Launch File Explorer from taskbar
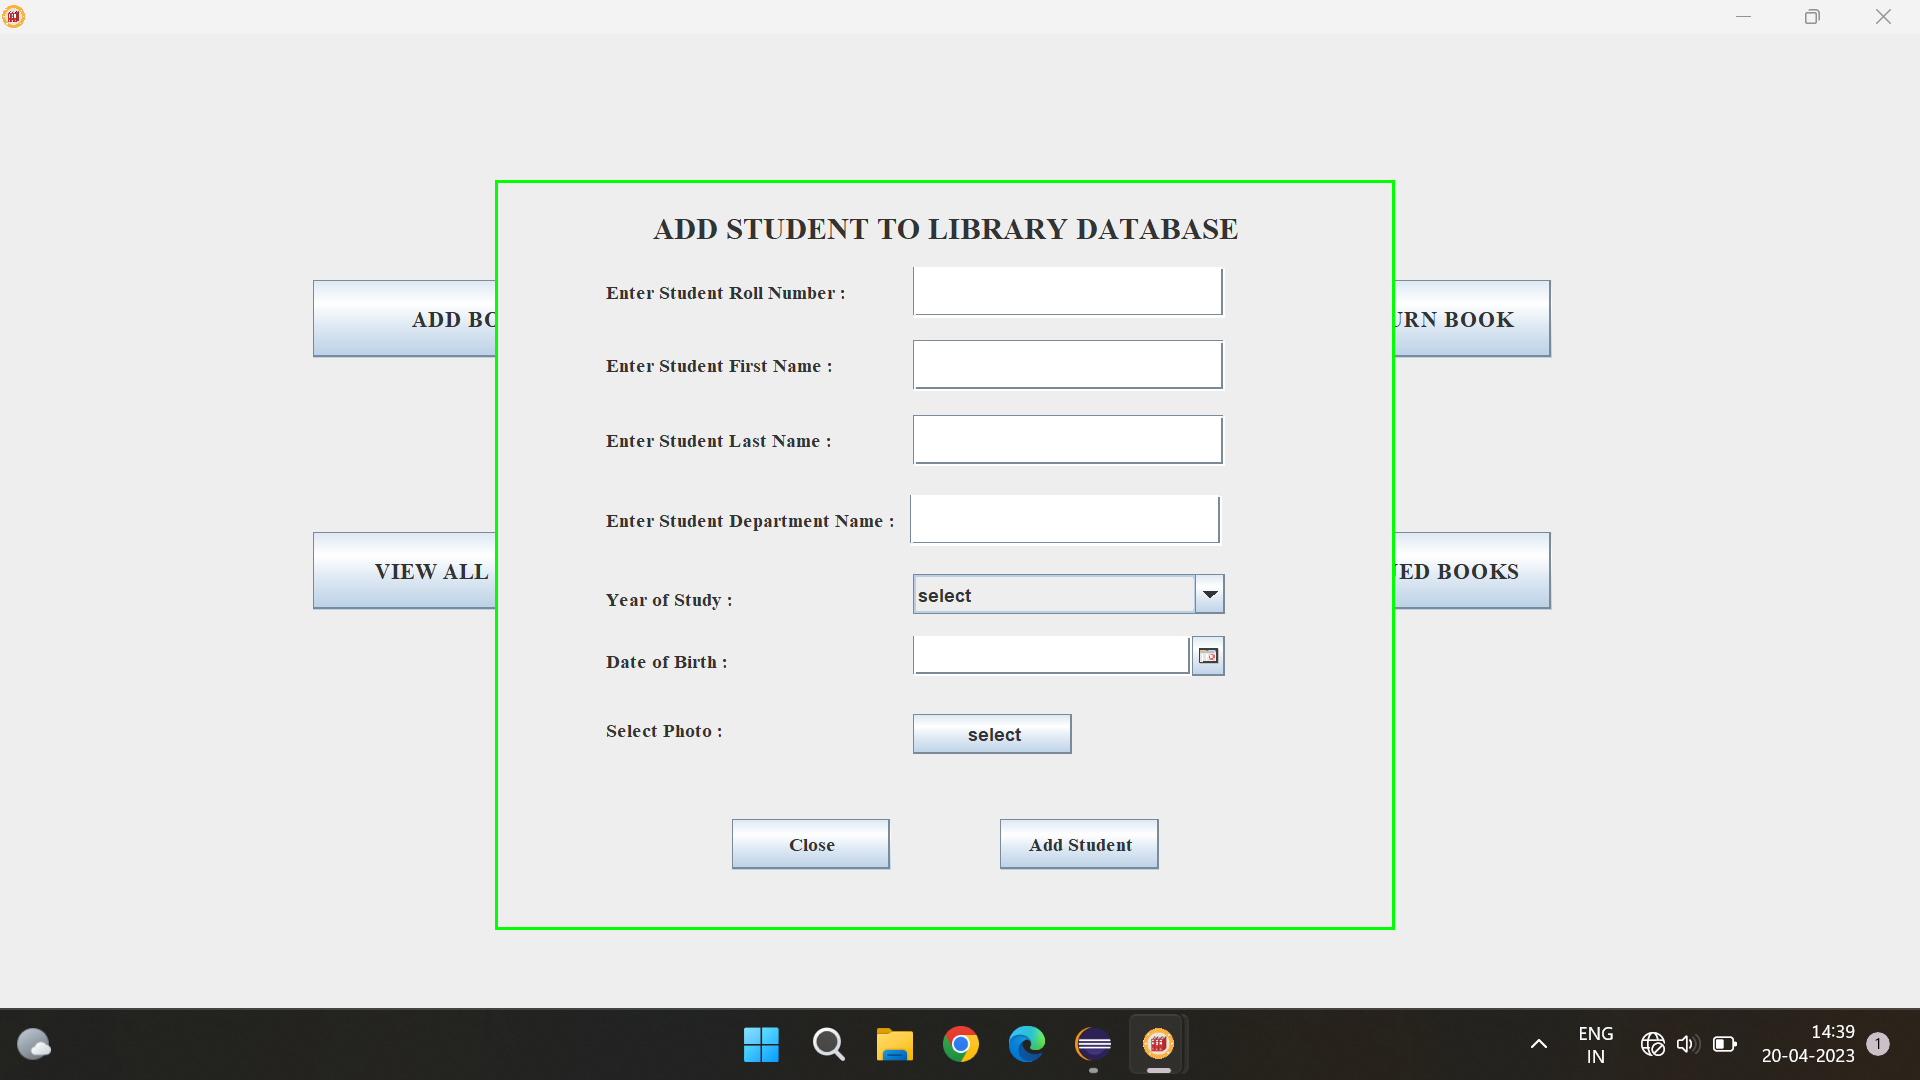 (x=894, y=1044)
